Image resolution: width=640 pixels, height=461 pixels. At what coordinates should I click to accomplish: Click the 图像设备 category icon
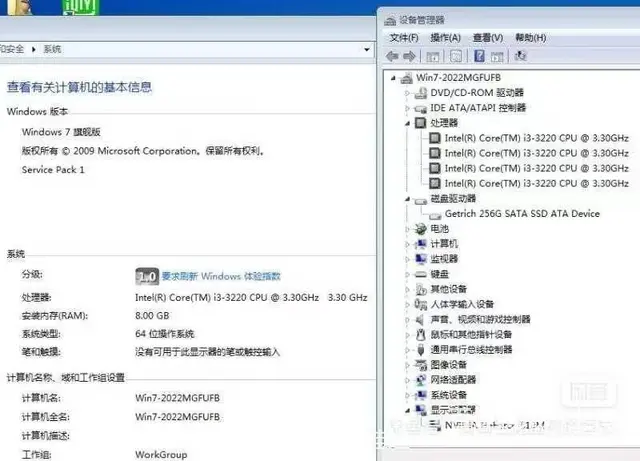pos(420,365)
